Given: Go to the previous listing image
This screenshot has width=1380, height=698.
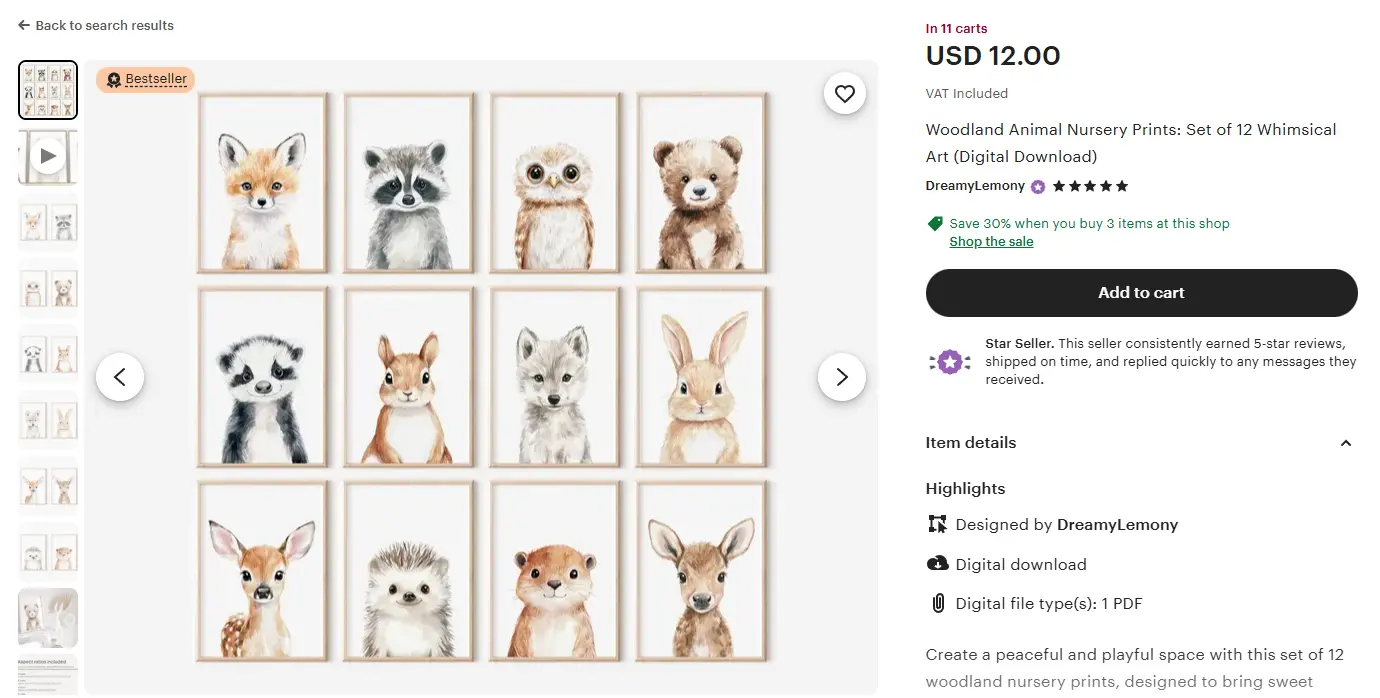Looking at the screenshot, I should point(120,377).
